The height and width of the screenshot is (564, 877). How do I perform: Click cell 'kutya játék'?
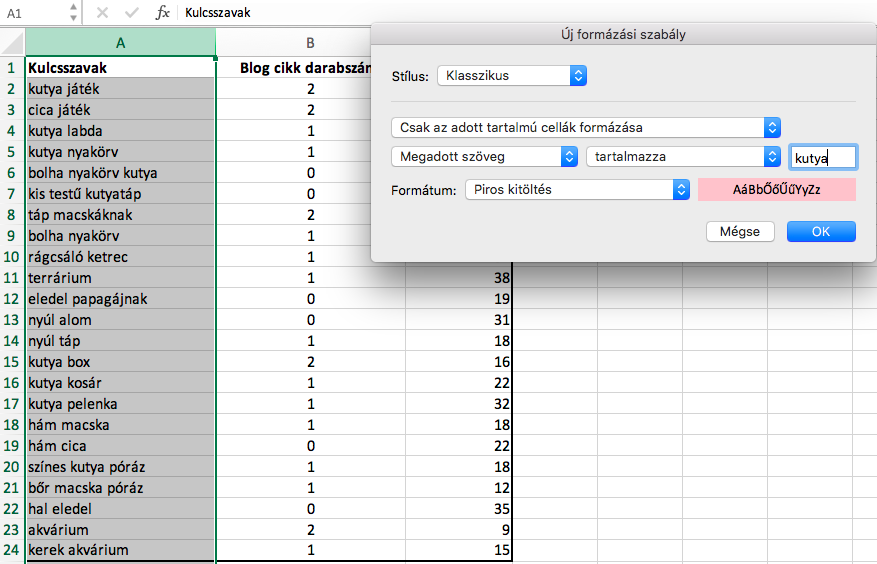[x=120, y=89]
